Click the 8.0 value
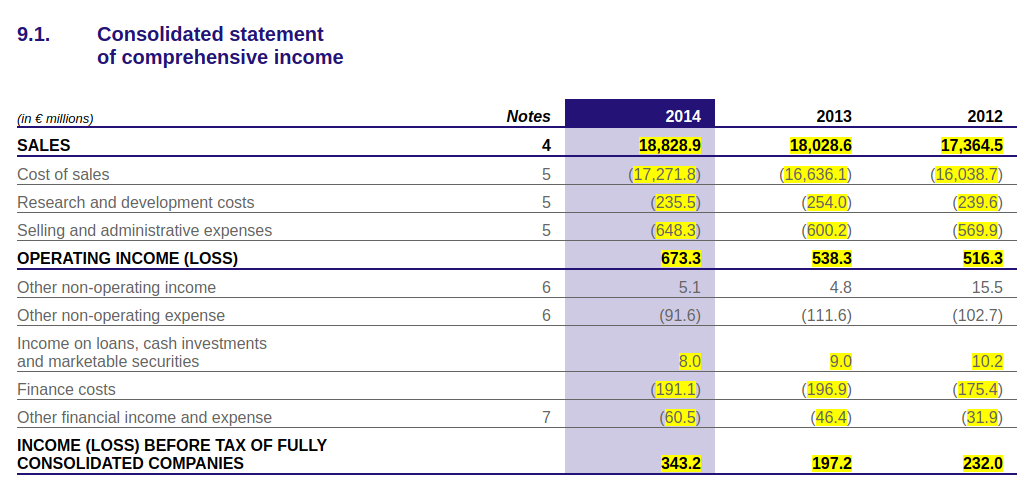Viewport: 1032px width, 490px height. point(690,362)
